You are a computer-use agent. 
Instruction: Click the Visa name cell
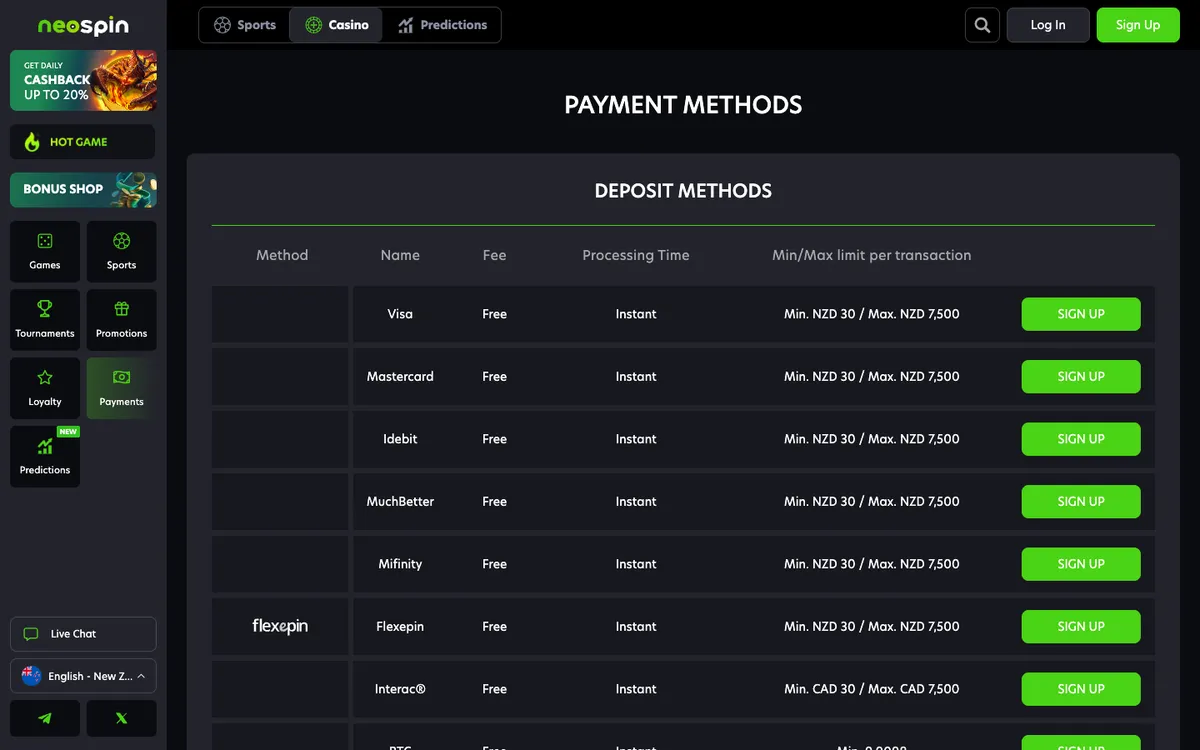(400, 314)
